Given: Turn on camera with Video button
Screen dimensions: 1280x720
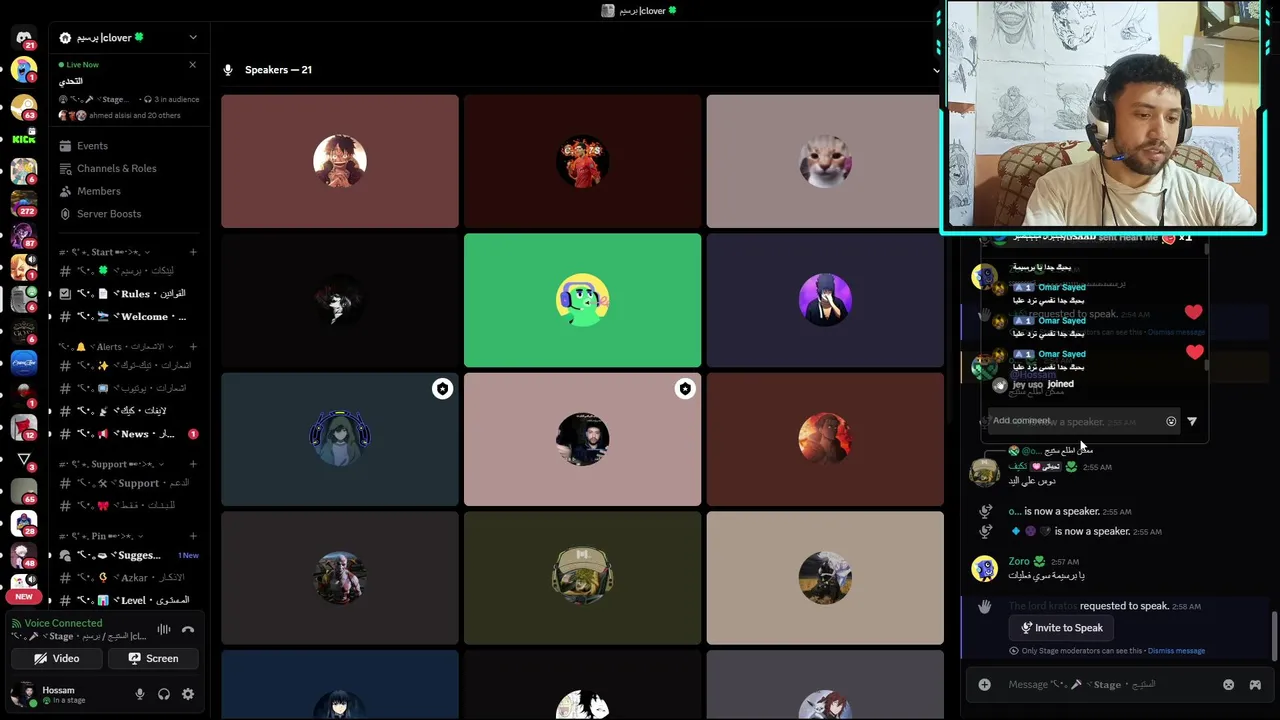Looking at the screenshot, I should [x=56, y=658].
